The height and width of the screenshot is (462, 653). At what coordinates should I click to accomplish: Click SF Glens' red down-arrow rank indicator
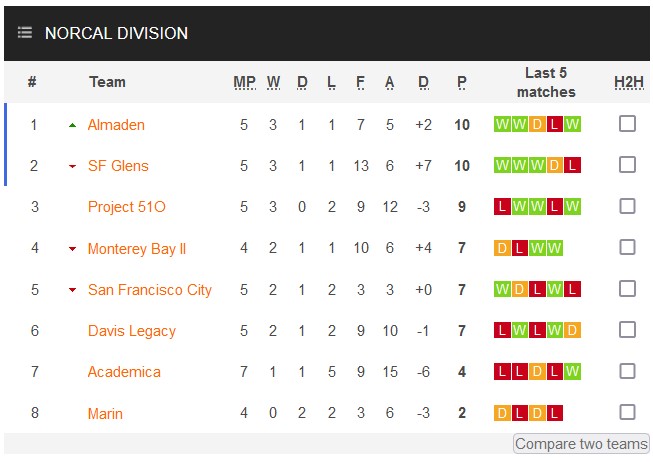[72, 166]
